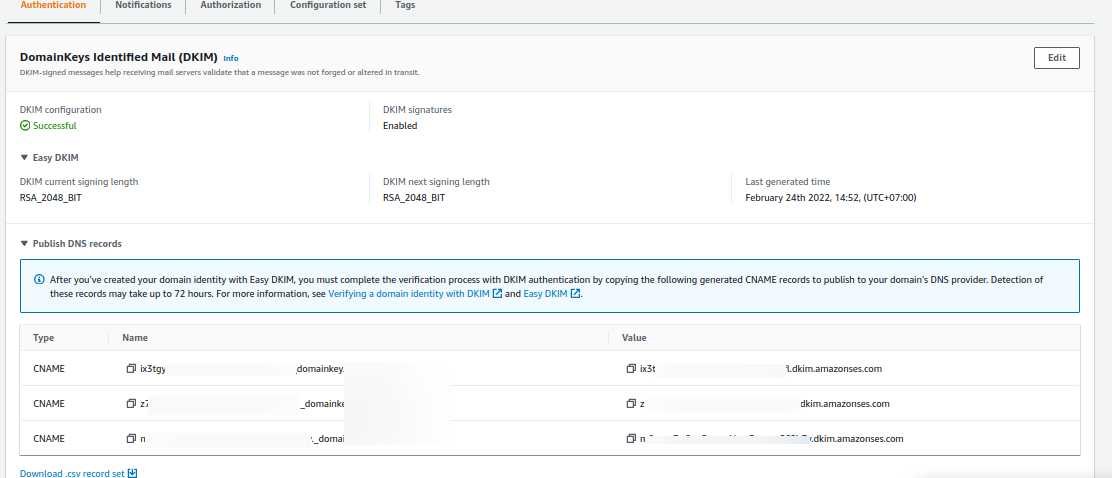Copy the ix3tgy CNAME record name
The width and height of the screenshot is (1112, 478).
pos(130,369)
